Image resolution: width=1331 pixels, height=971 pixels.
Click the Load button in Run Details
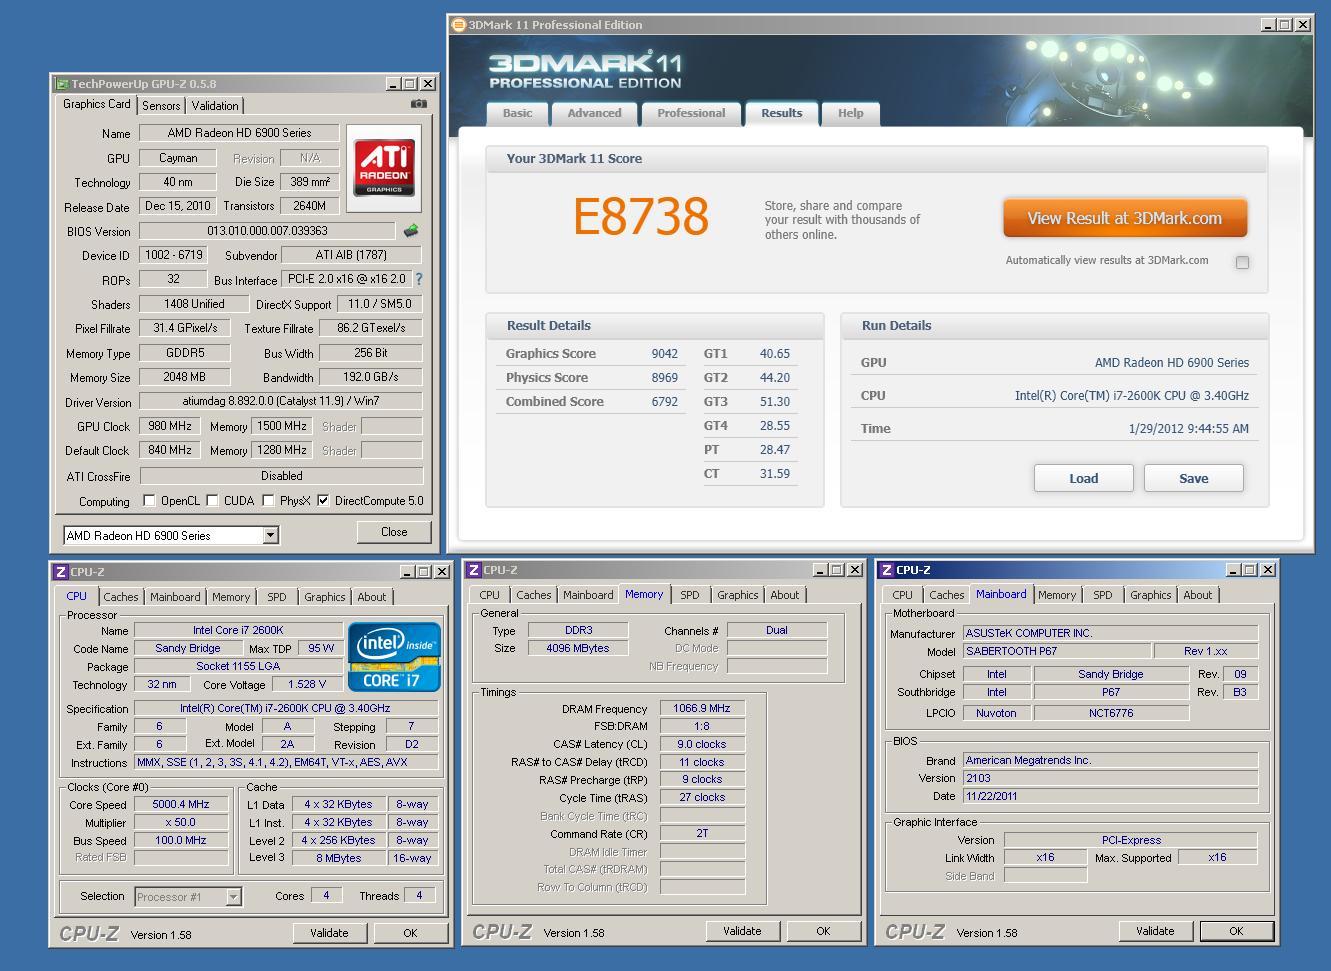[x=1083, y=478]
